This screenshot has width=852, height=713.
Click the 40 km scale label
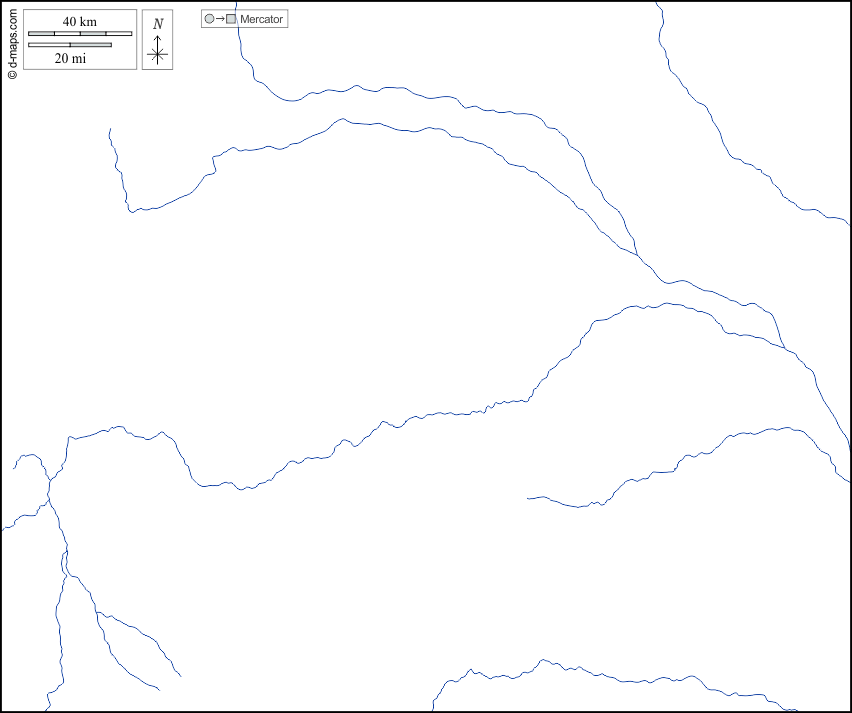coord(79,21)
